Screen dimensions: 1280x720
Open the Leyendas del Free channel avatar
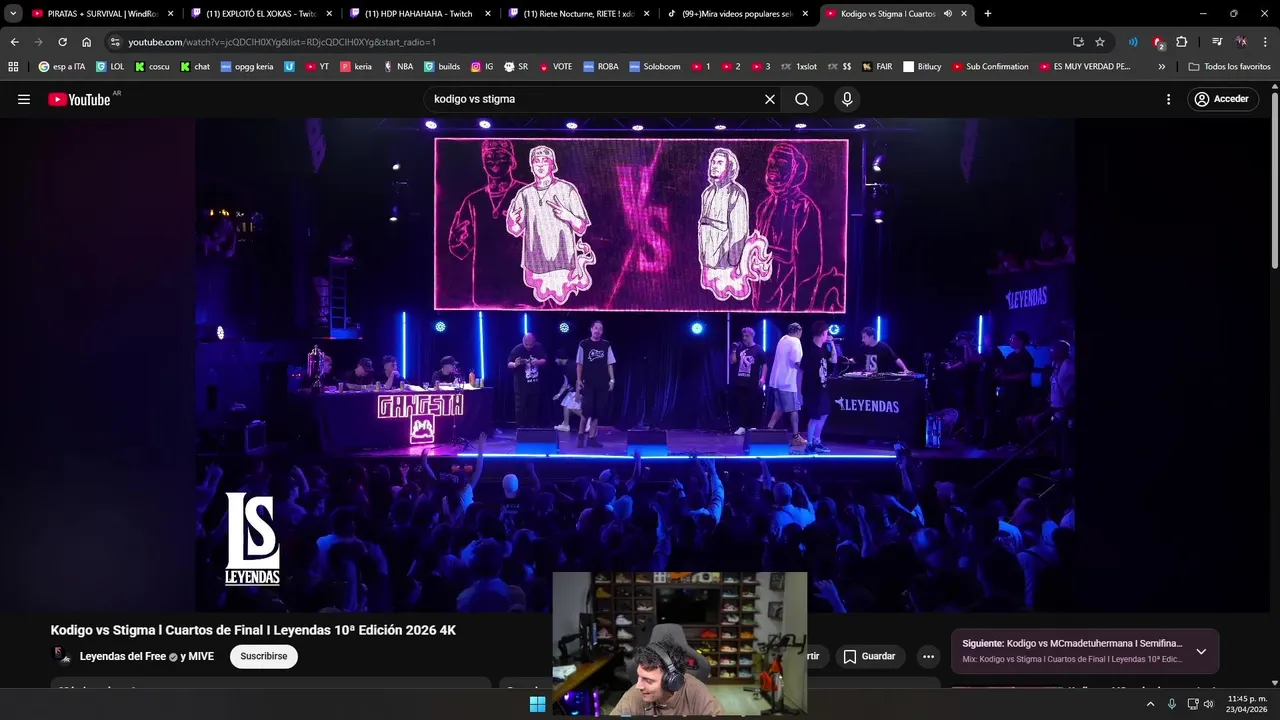[62, 656]
